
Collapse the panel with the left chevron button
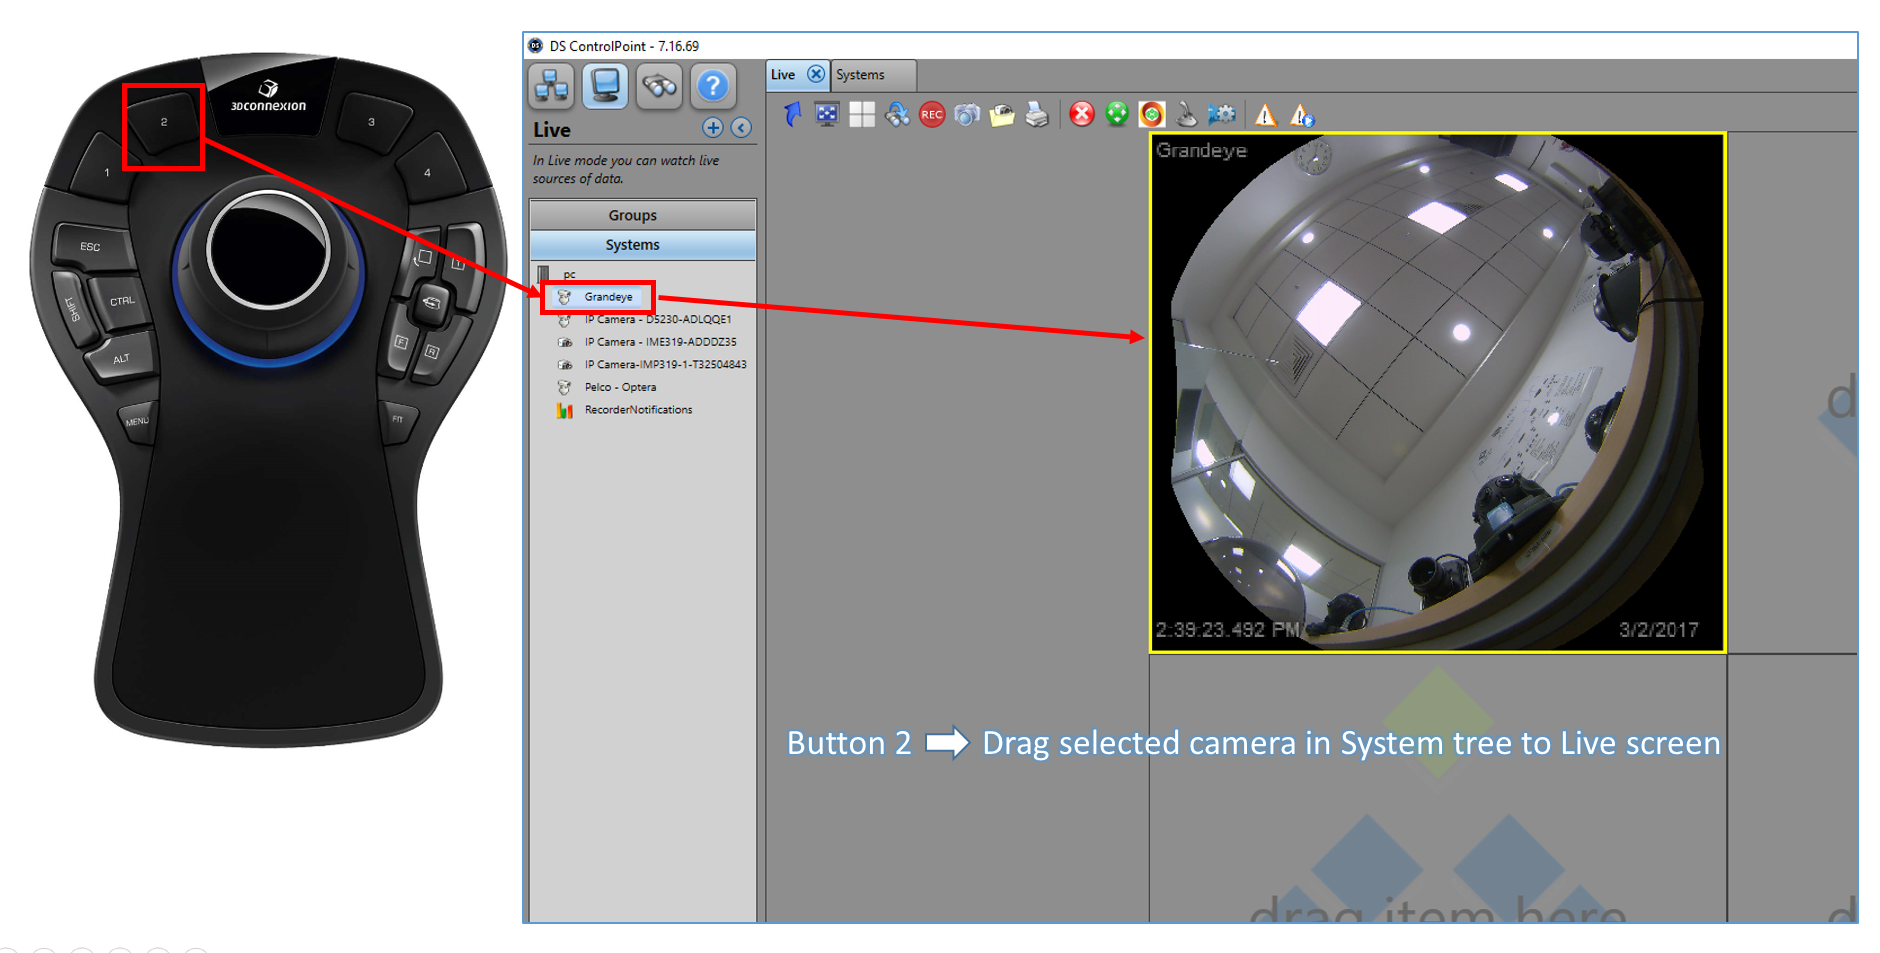pos(741,128)
